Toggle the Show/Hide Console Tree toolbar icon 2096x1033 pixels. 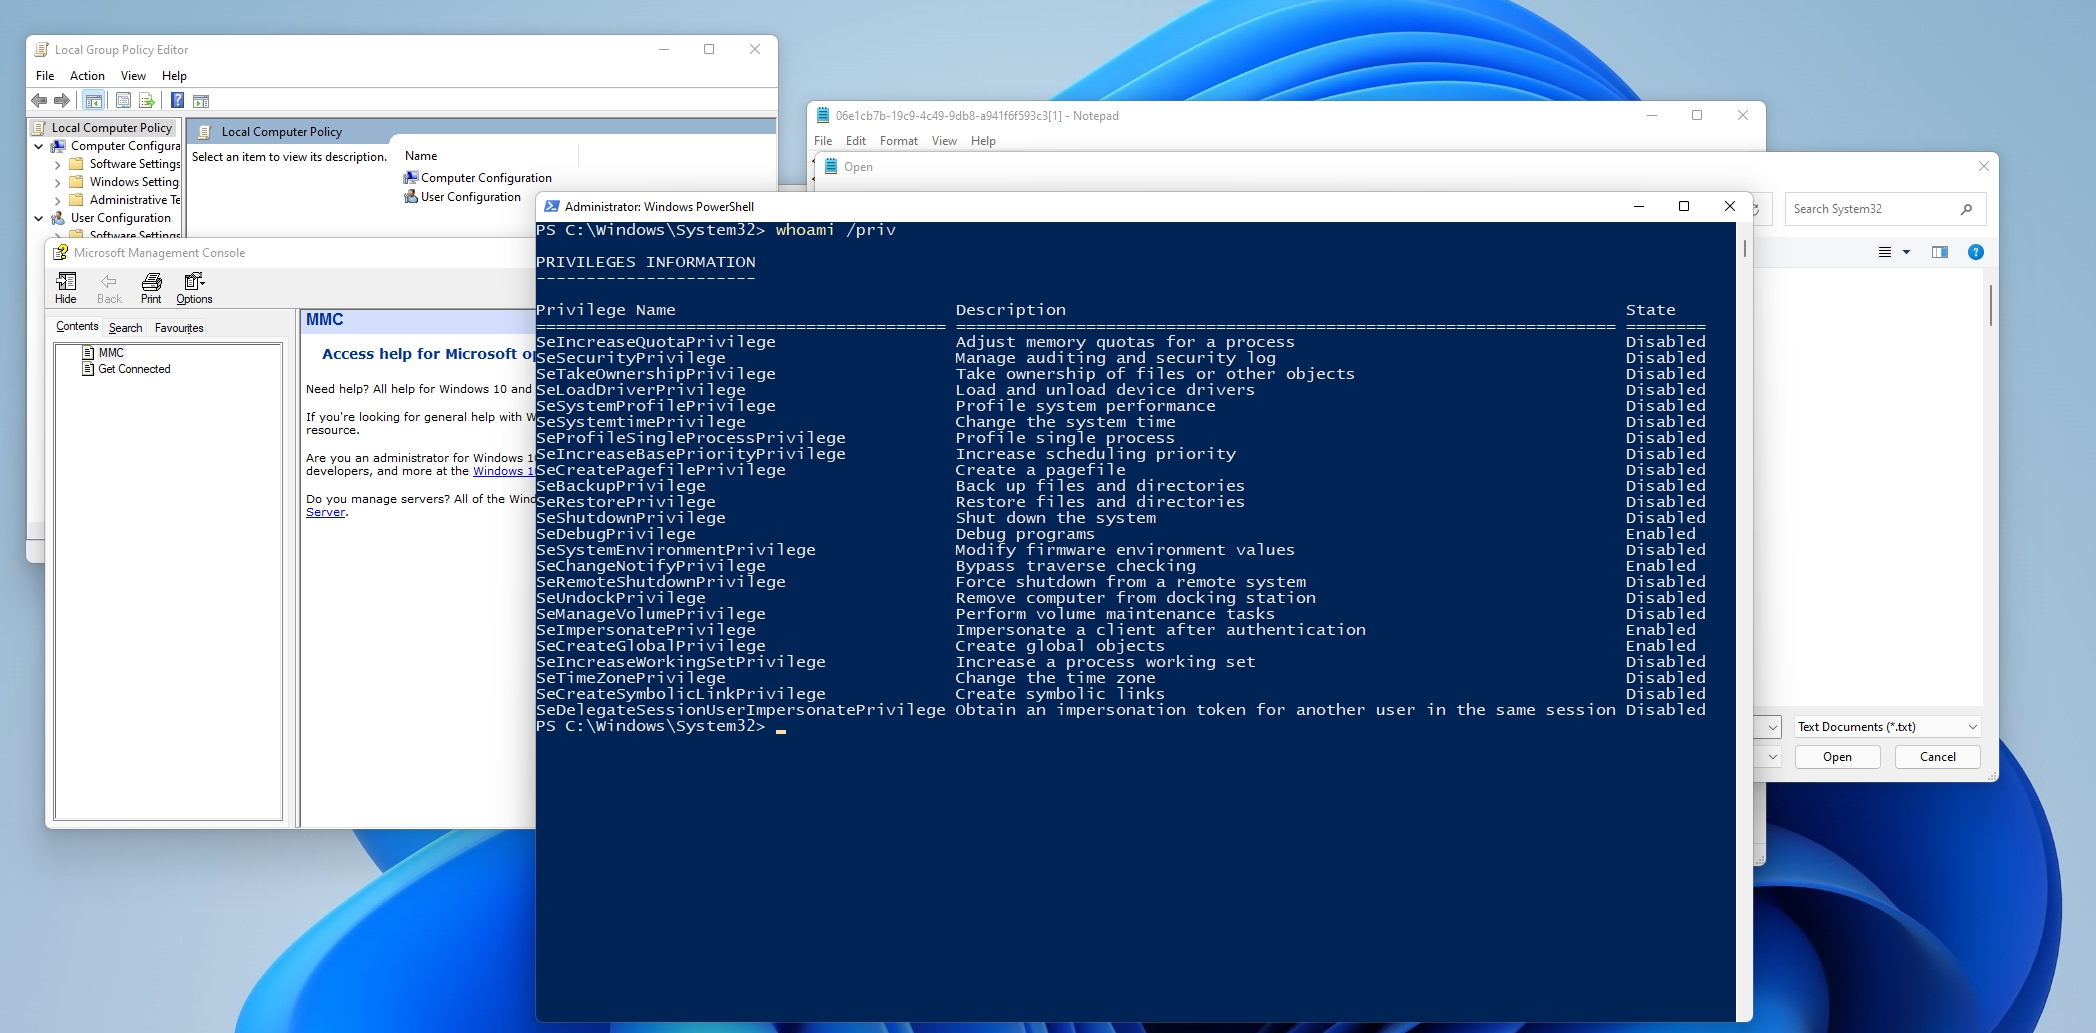pos(93,100)
